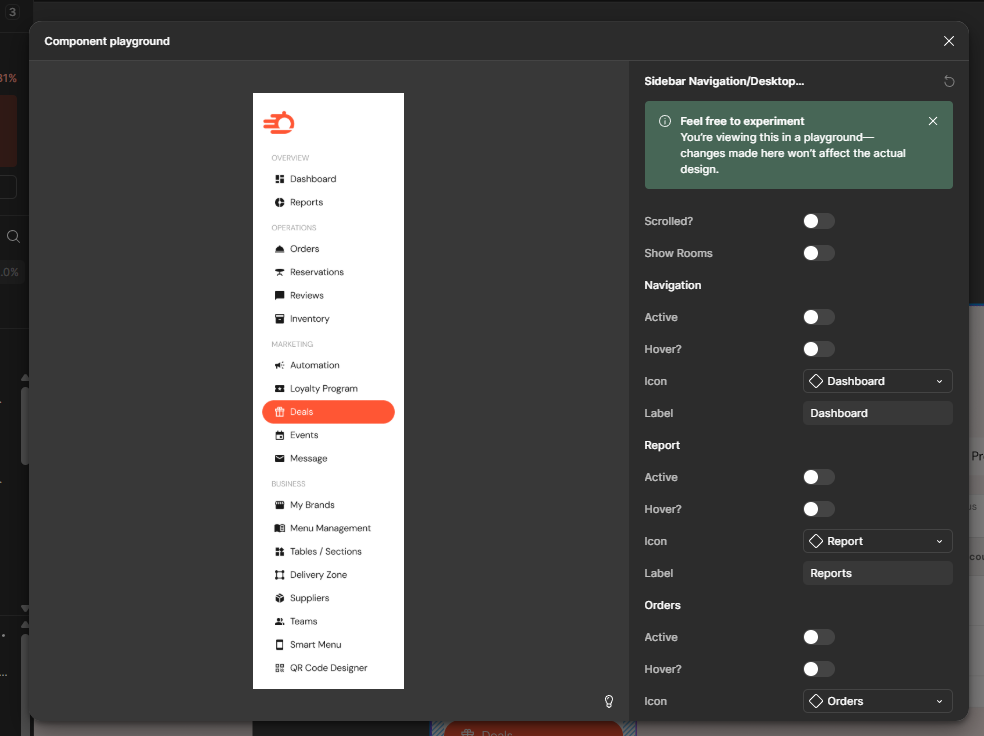Open the Navigation Icon dropdown showing Dashboard
The height and width of the screenshot is (736, 984).
coord(877,381)
